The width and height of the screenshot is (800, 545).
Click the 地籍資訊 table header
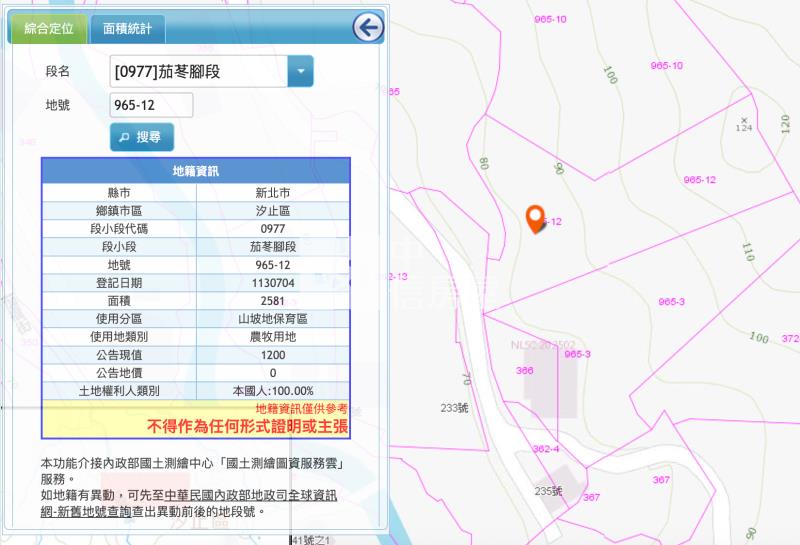pos(196,171)
